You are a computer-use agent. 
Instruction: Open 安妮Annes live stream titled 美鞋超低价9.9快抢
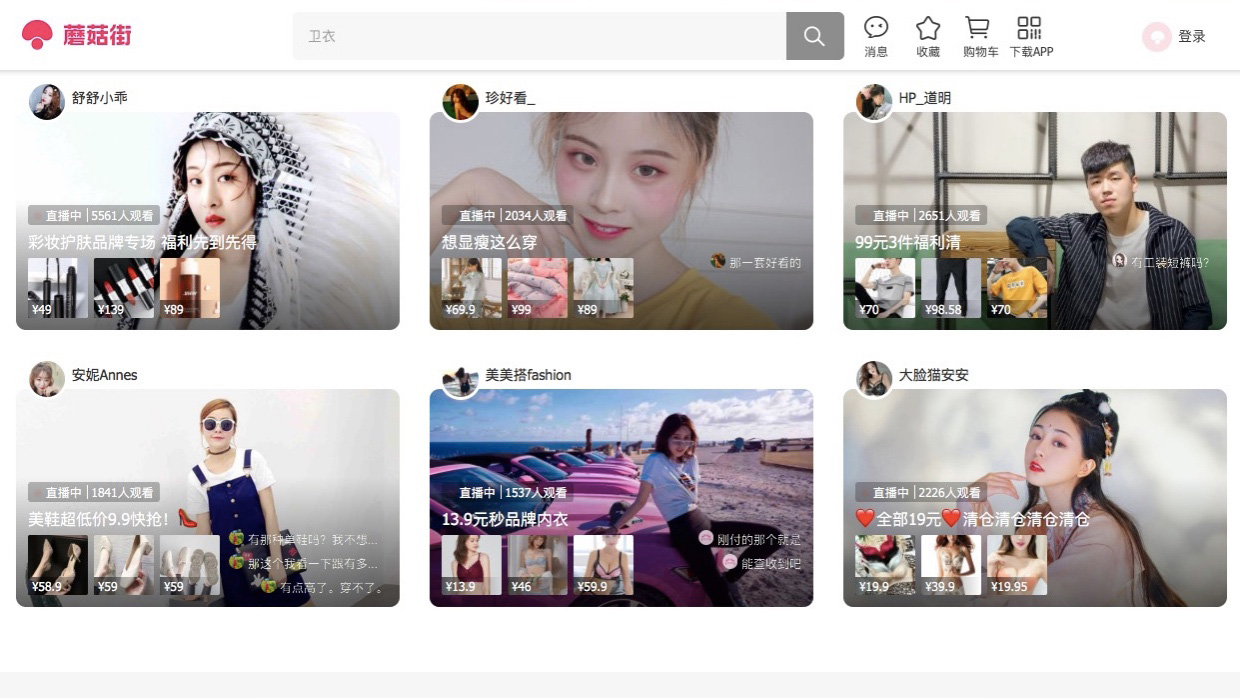99,519
